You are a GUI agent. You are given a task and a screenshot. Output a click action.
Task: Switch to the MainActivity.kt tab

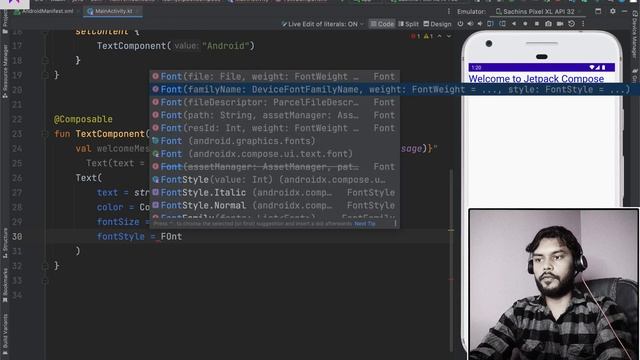(113, 11)
